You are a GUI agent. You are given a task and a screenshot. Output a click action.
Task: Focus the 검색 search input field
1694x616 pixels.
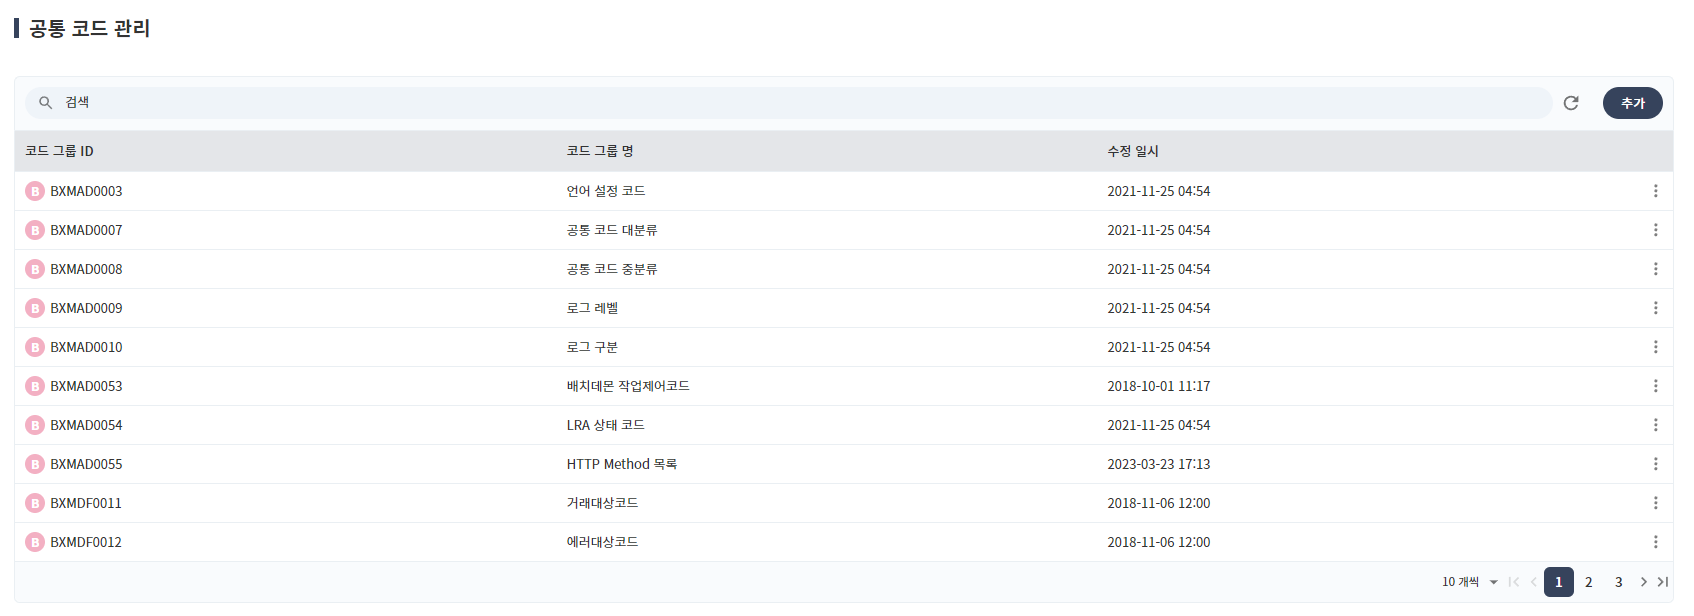tap(800, 103)
